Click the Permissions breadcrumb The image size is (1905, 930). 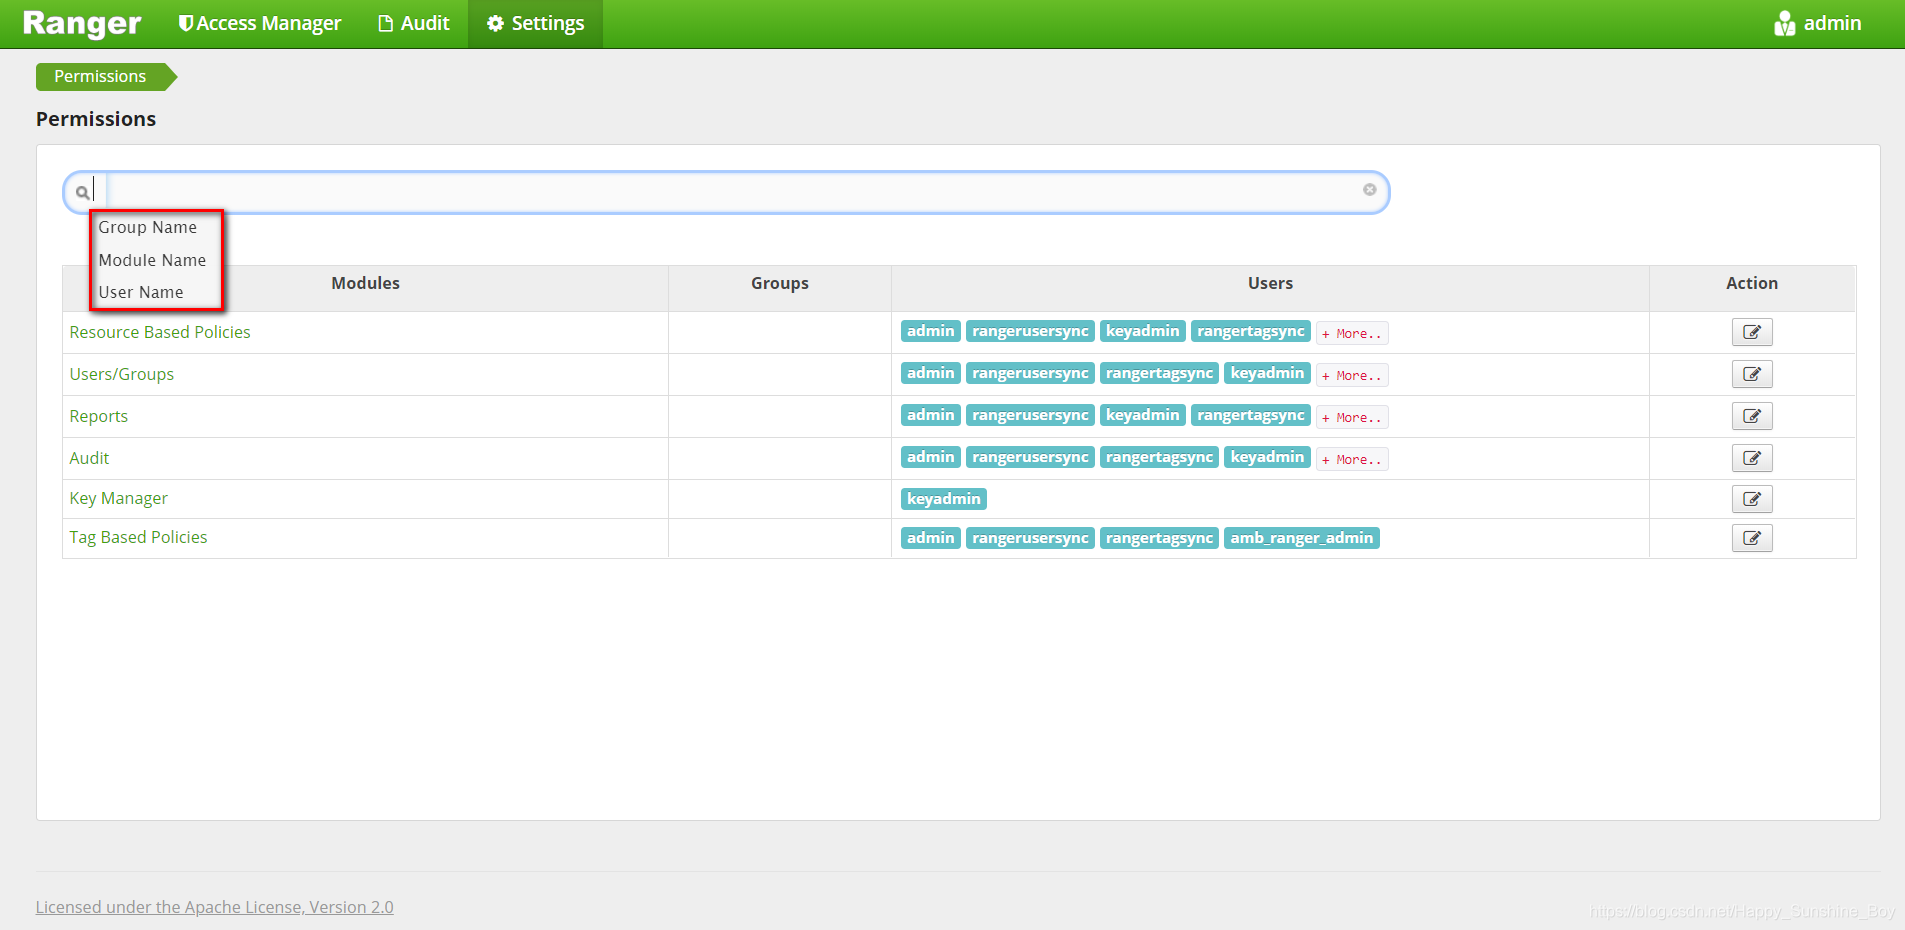click(x=99, y=76)
